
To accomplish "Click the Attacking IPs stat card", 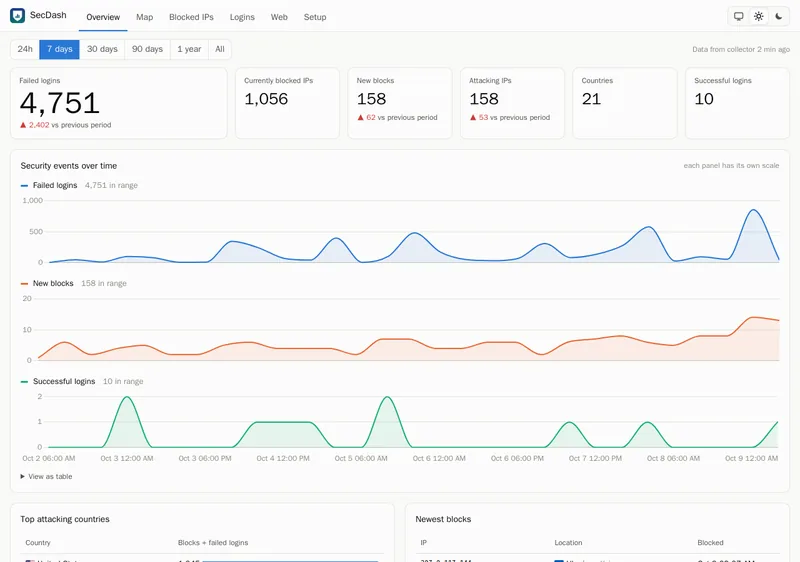I will 512,103.
